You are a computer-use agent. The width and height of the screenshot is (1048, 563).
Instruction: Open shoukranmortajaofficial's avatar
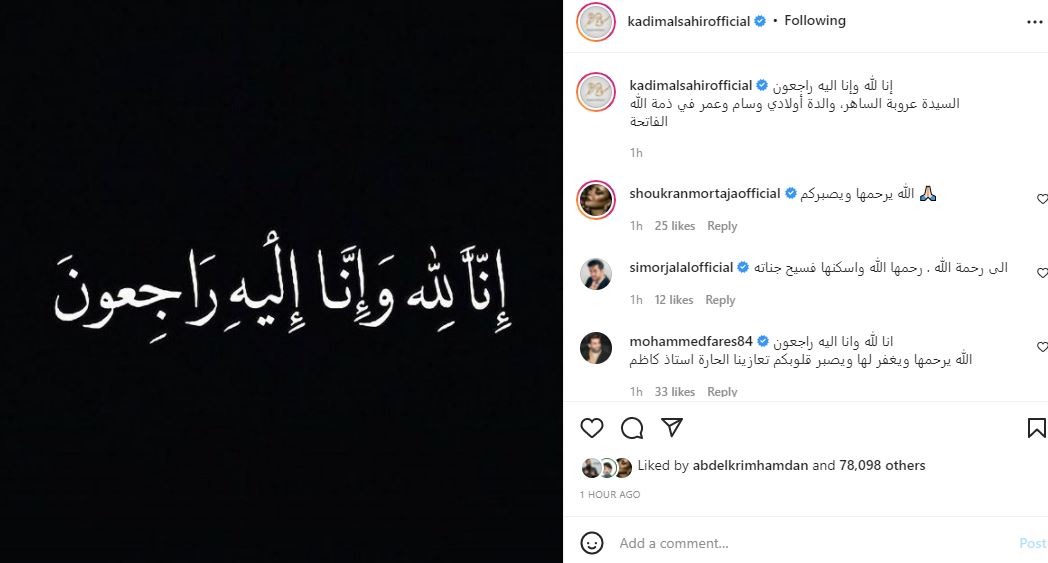tap(596, 199)
